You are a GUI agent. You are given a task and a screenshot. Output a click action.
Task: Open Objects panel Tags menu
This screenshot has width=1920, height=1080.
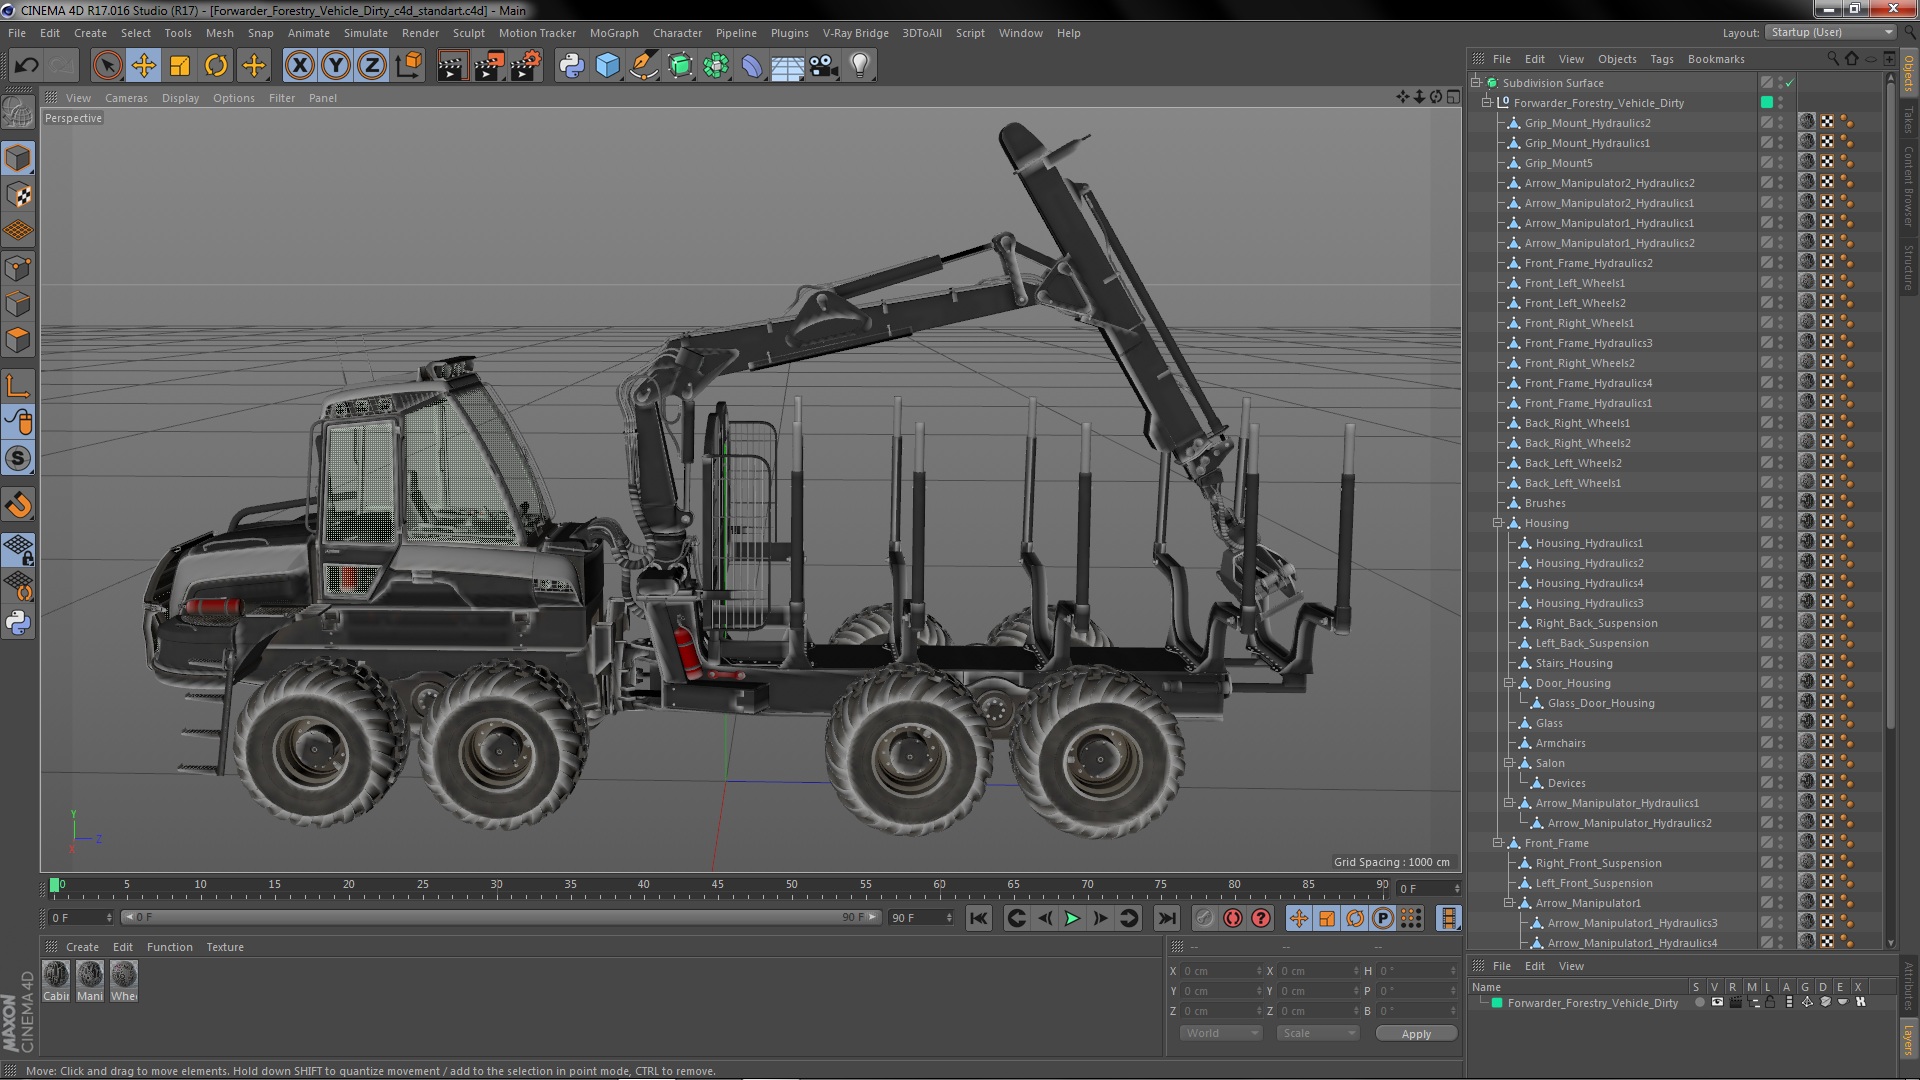click(x=1662, y=59)
